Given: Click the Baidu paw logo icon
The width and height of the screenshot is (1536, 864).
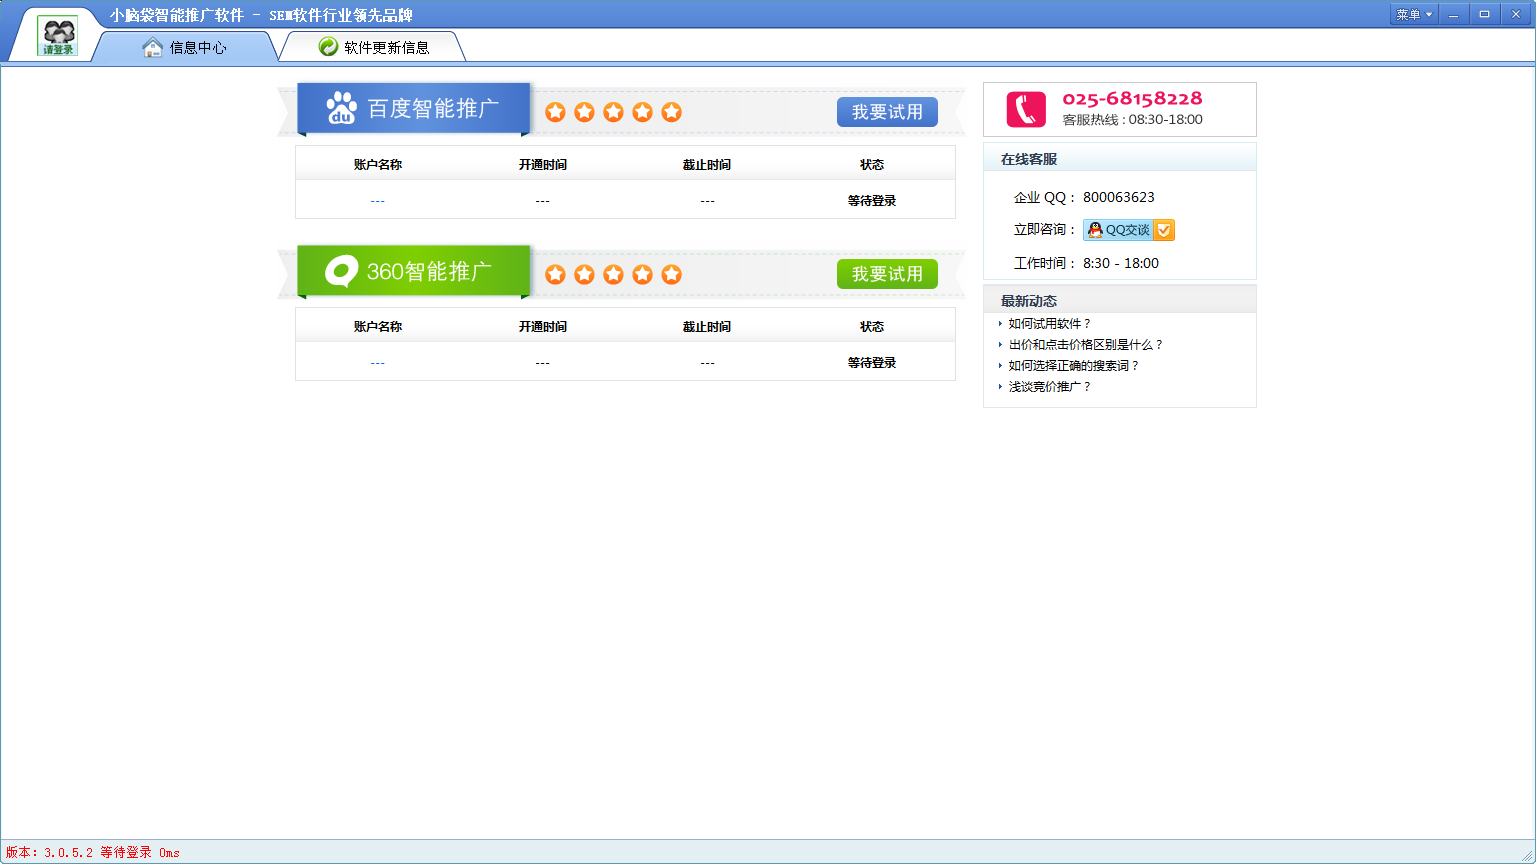Looking at the screenshot, I should pos(342,108).
